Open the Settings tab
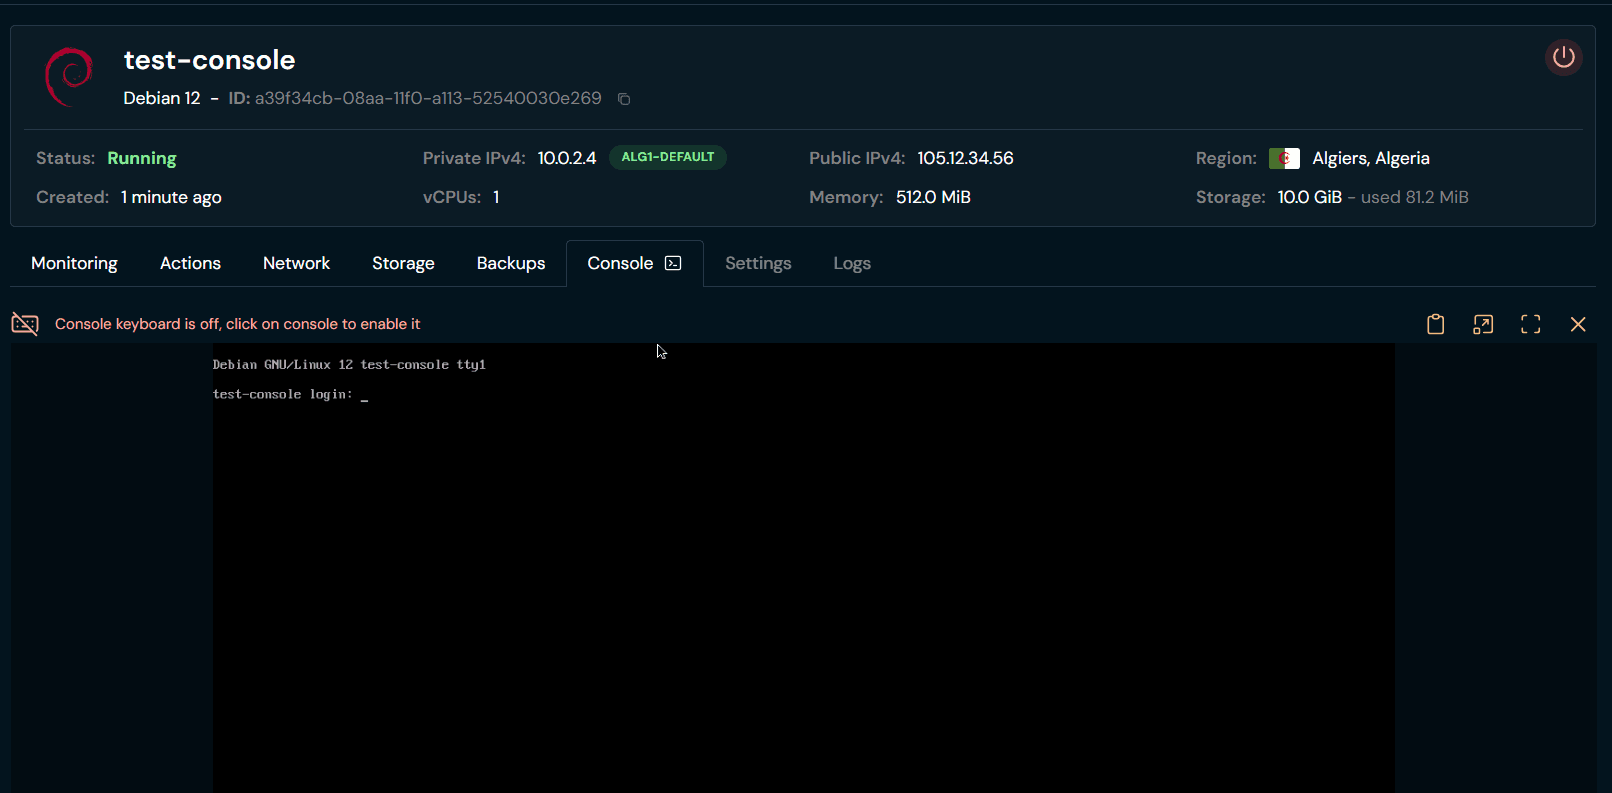 758,263
